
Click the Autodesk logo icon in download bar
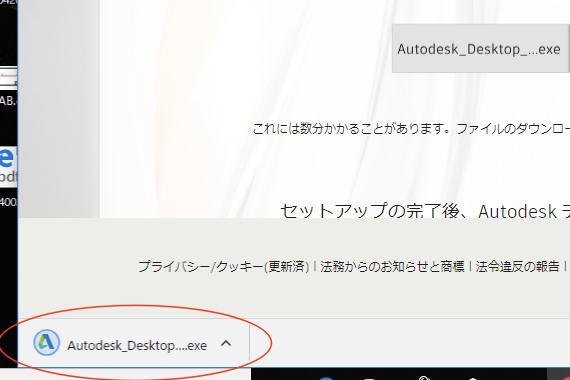(x=47, y=343)
